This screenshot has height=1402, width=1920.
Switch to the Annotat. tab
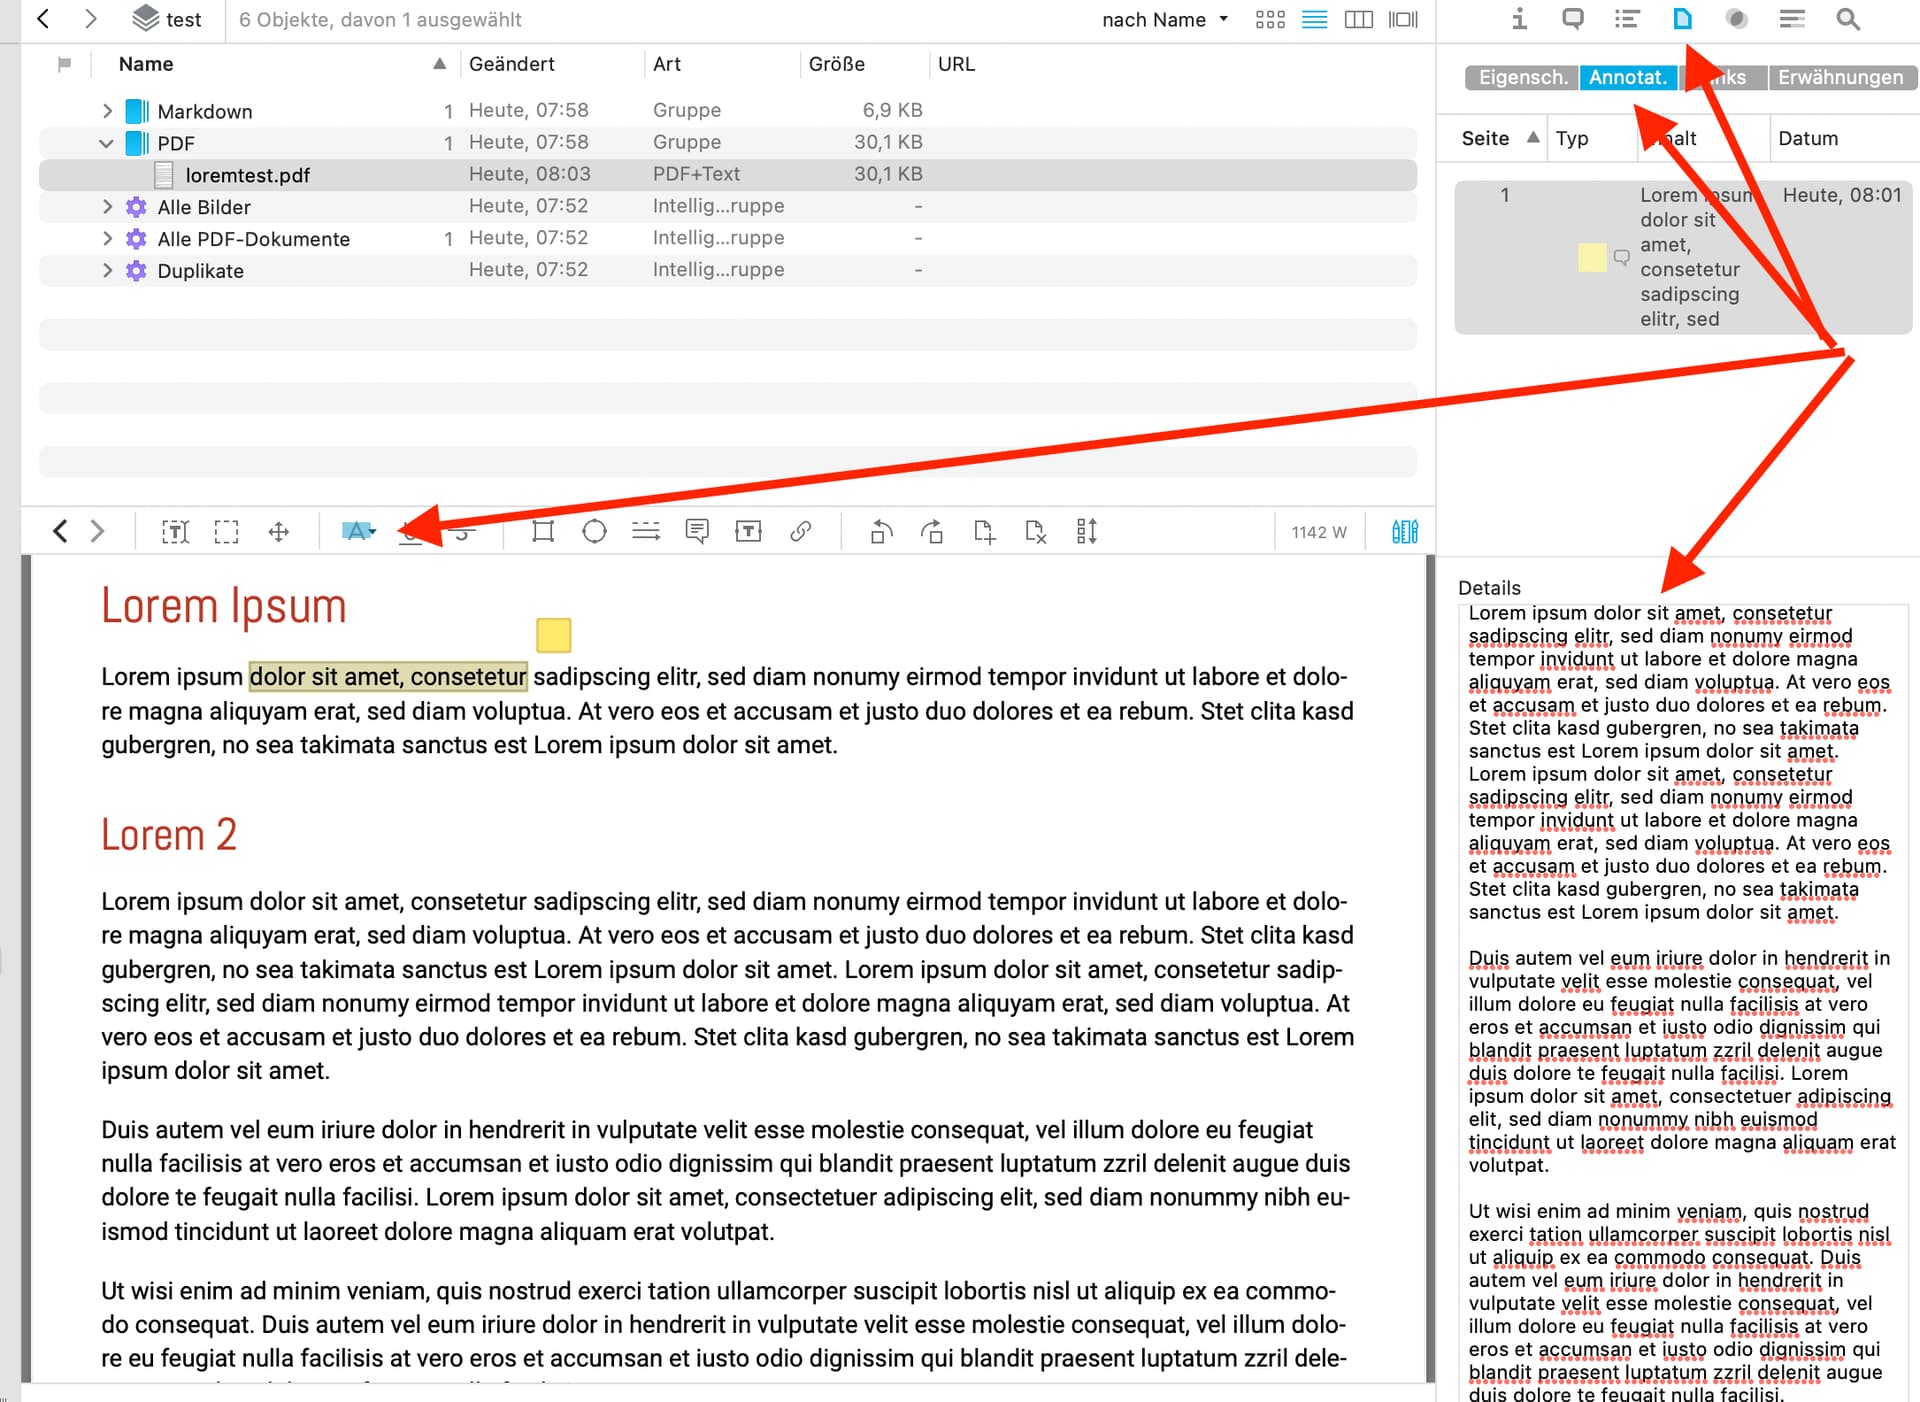click(1628, 77)
